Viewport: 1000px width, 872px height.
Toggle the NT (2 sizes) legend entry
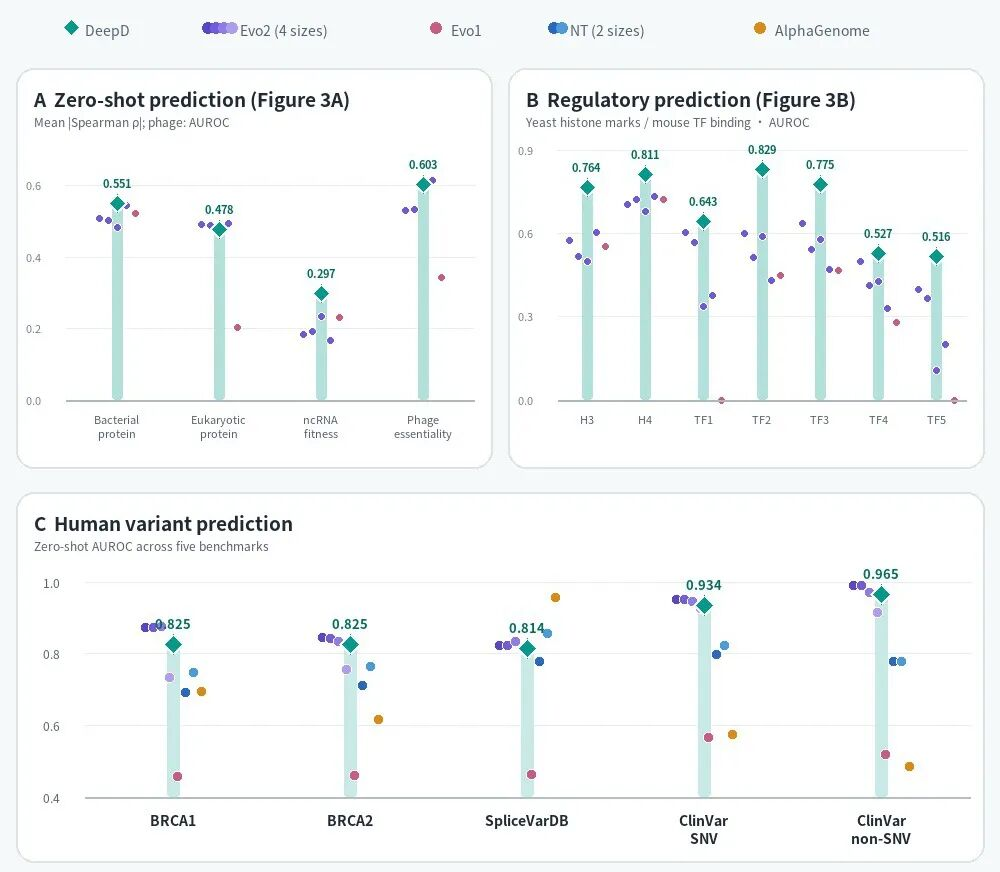(x=596, y=30)
